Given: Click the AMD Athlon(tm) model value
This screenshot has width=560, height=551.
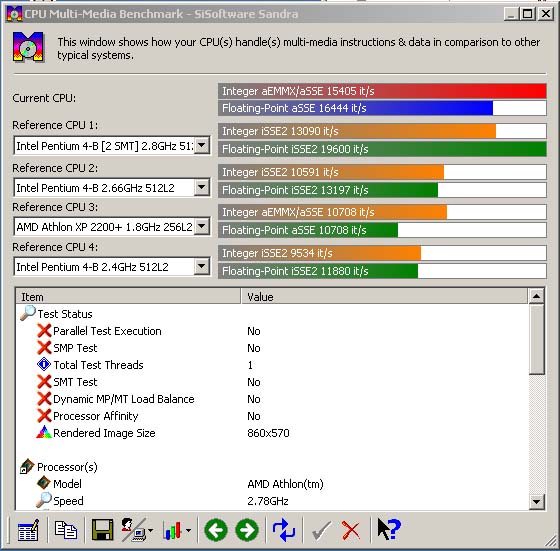Looking at the screenshot, I should [x=285, y=484].
